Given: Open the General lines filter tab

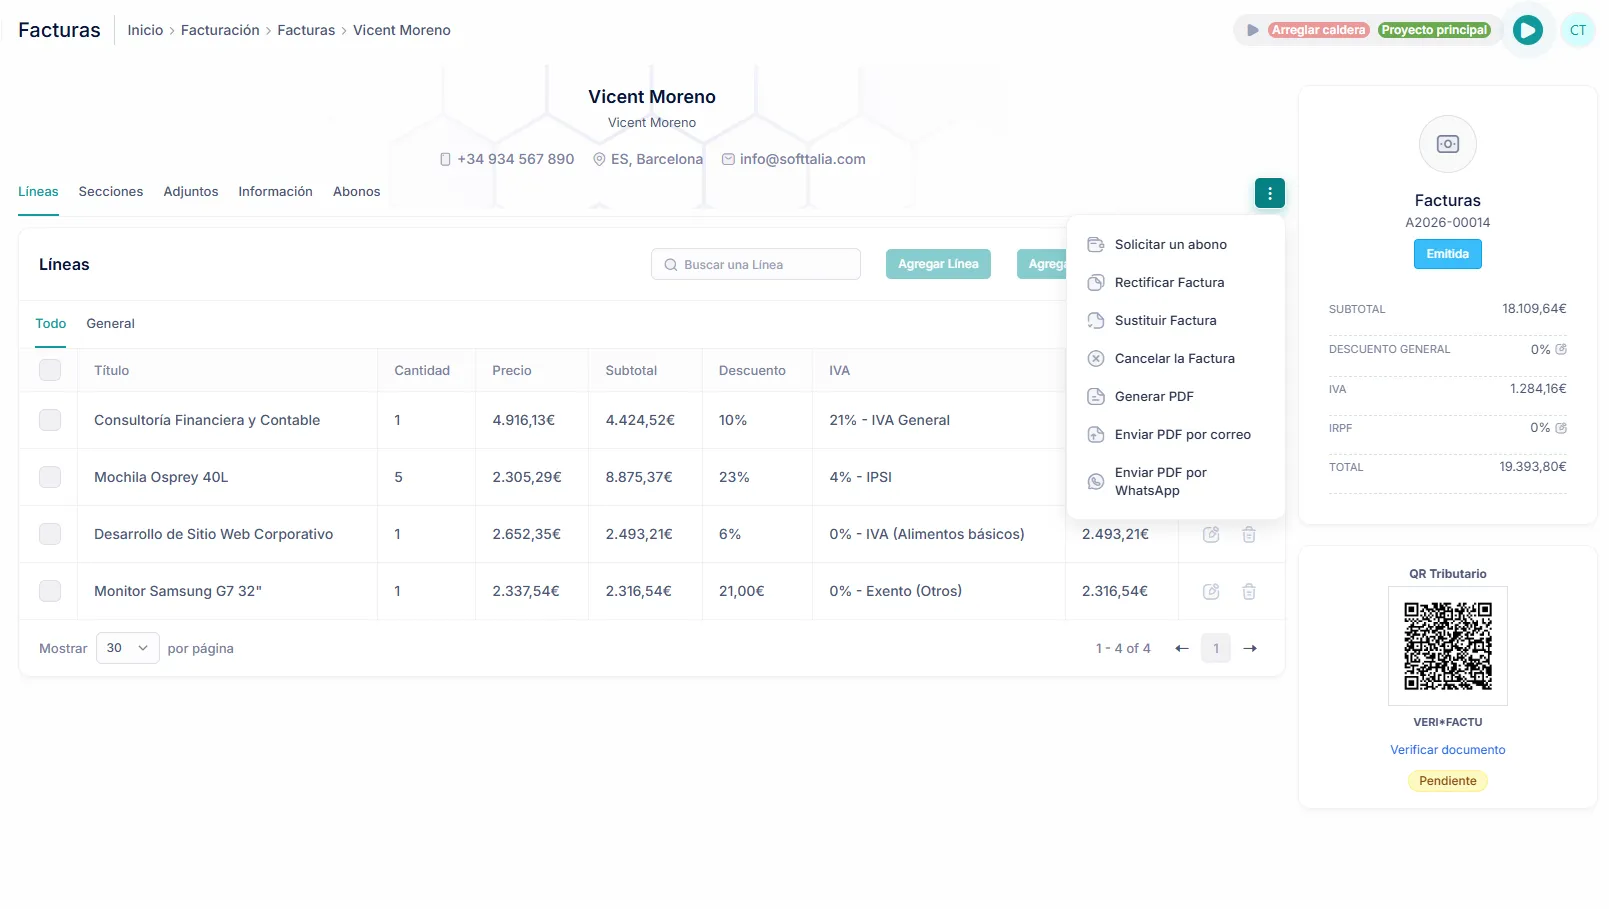Looking at the screenshot, I should click(x=110, y=324).
